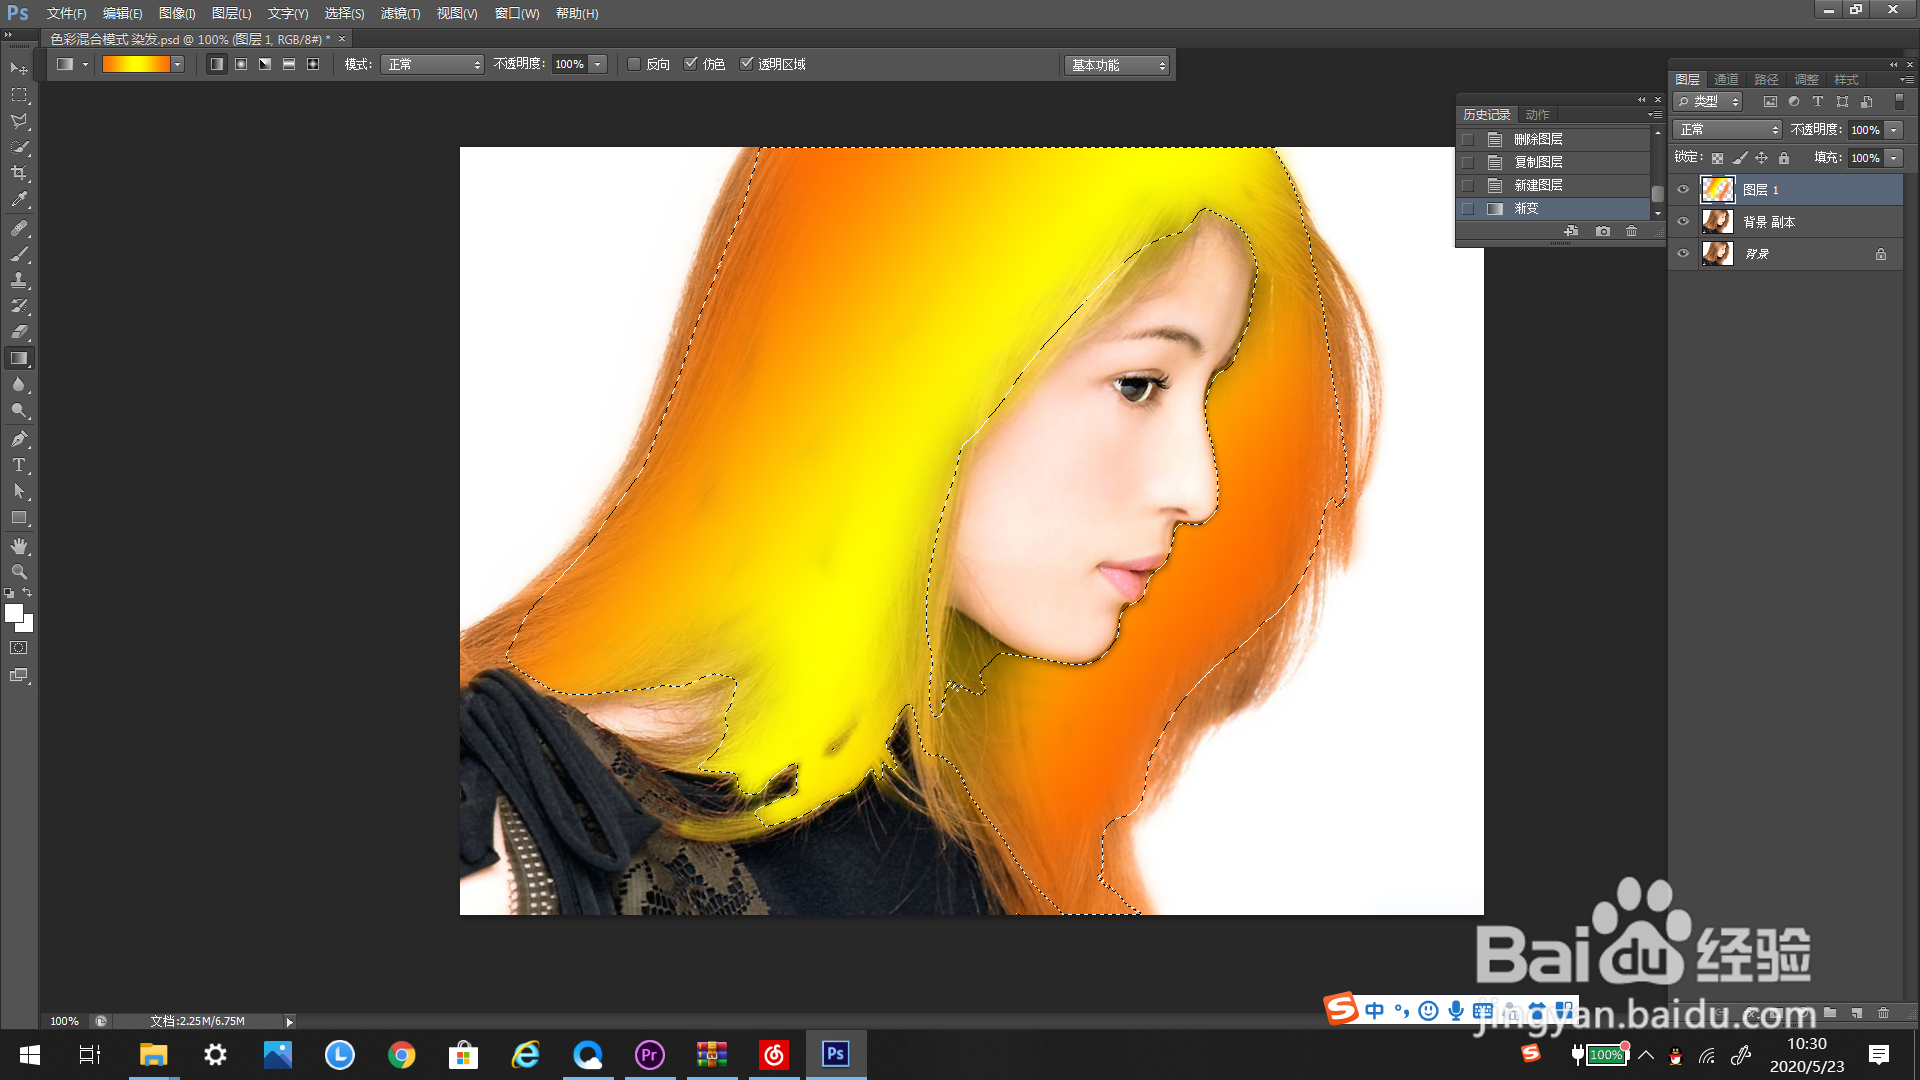Select the 复制图层 history step

tap(1538, 162)
